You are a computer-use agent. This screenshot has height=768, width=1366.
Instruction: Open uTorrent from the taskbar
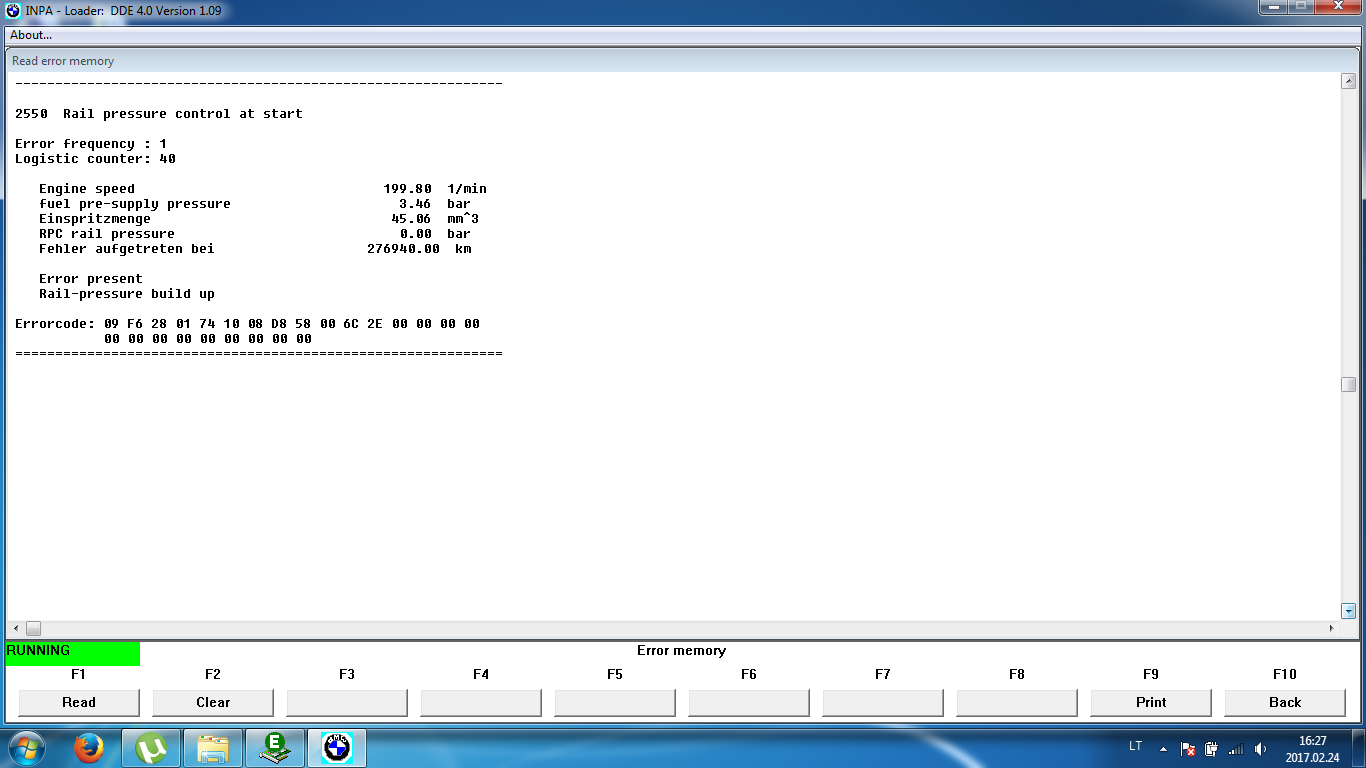[151, 748]
